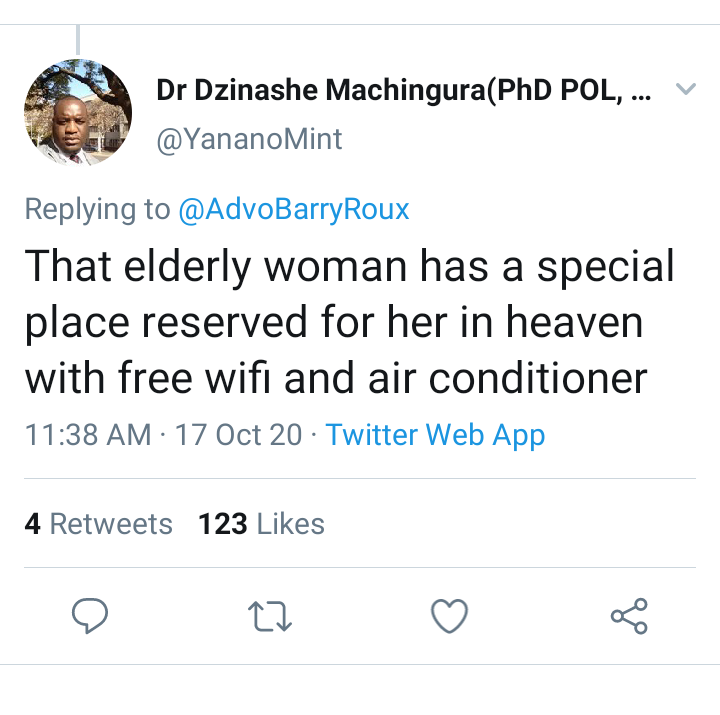Retweet using the arrows icon
Screen dimensions: 720x715
pos(270,616)
